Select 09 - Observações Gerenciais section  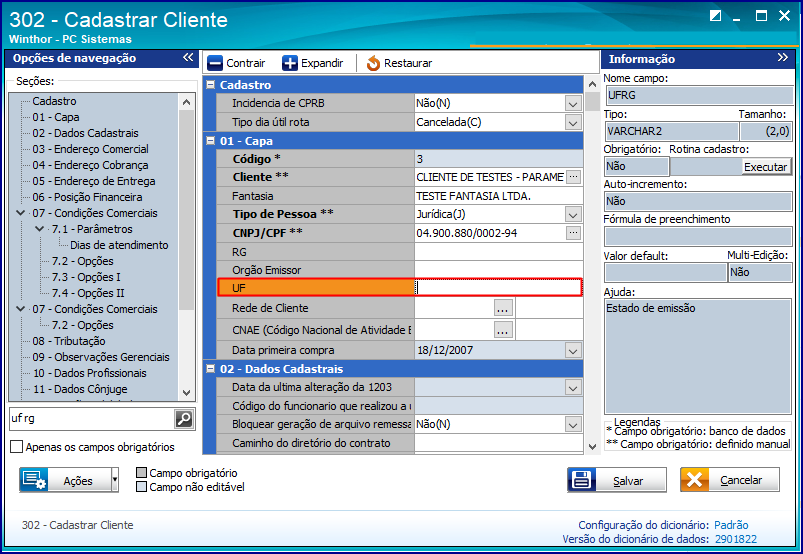tap(101, 357)
